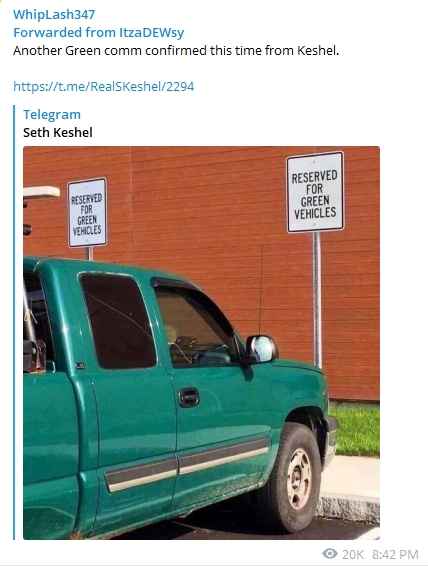Open WhipLash347 sender profile name
The height and width of the screenshot is (567, 428).
(x=54, y=14)
